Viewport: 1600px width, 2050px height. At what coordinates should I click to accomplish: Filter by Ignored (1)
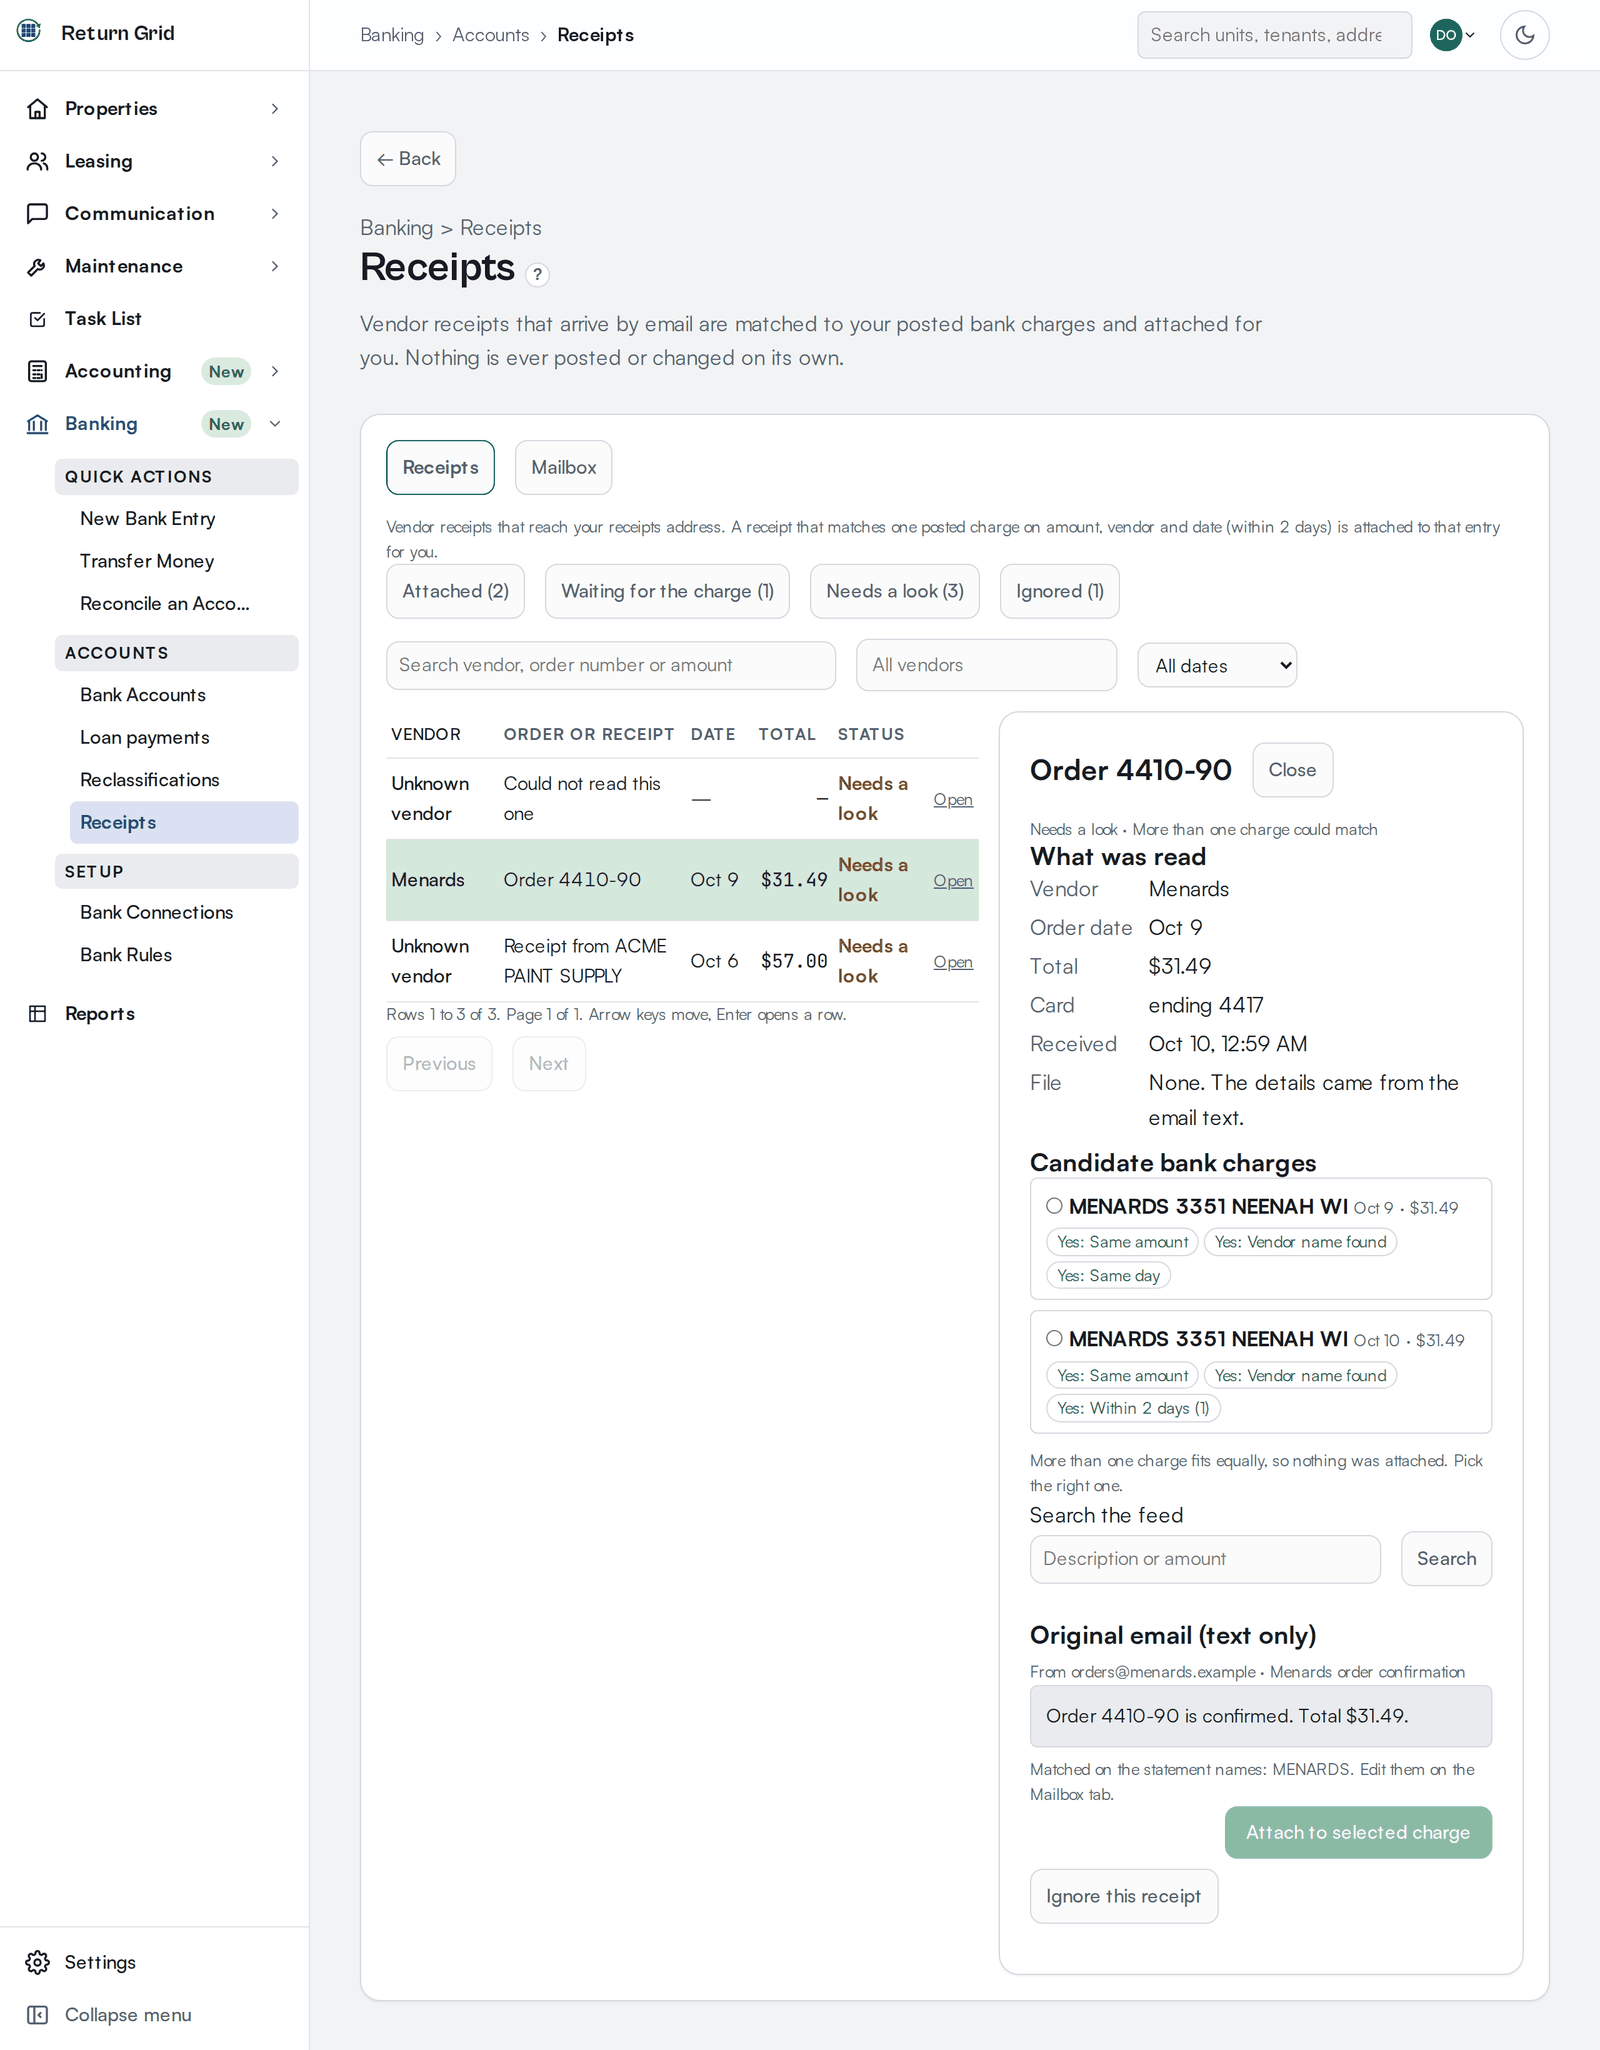(x=1059, y=591)
